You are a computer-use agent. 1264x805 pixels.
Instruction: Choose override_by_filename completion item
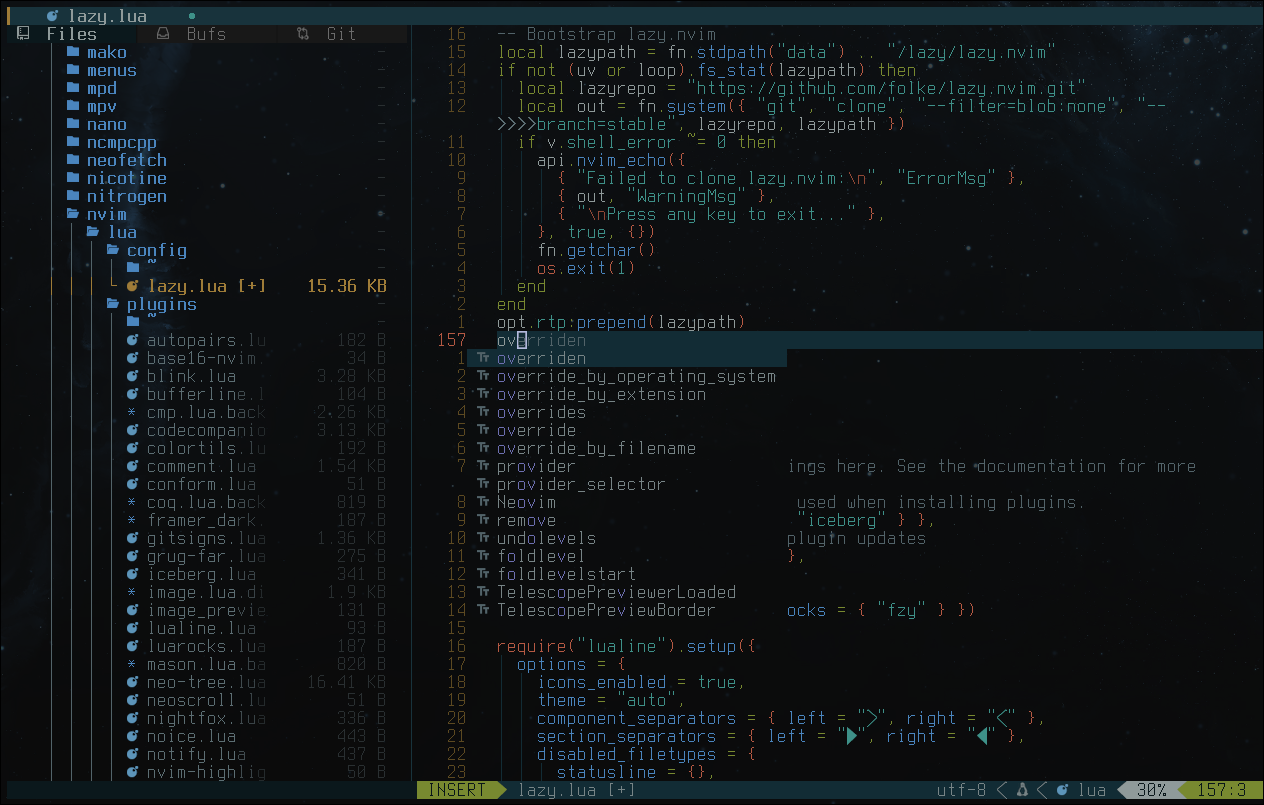pos(596,449)
